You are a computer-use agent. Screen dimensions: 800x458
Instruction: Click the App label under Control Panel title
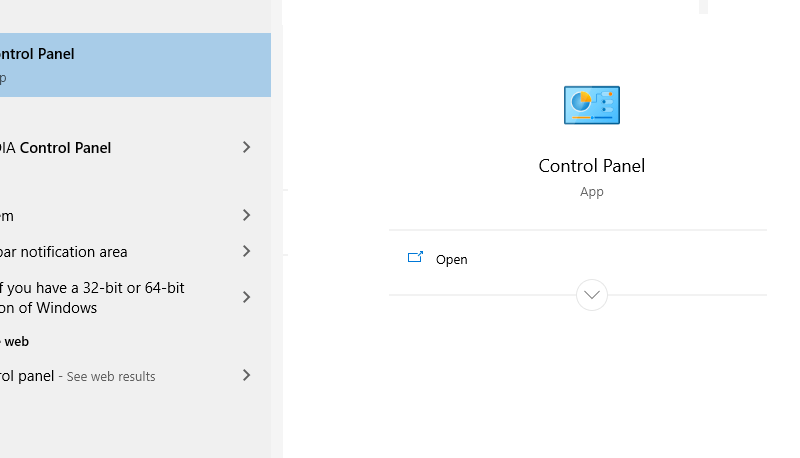pos(591,192)
